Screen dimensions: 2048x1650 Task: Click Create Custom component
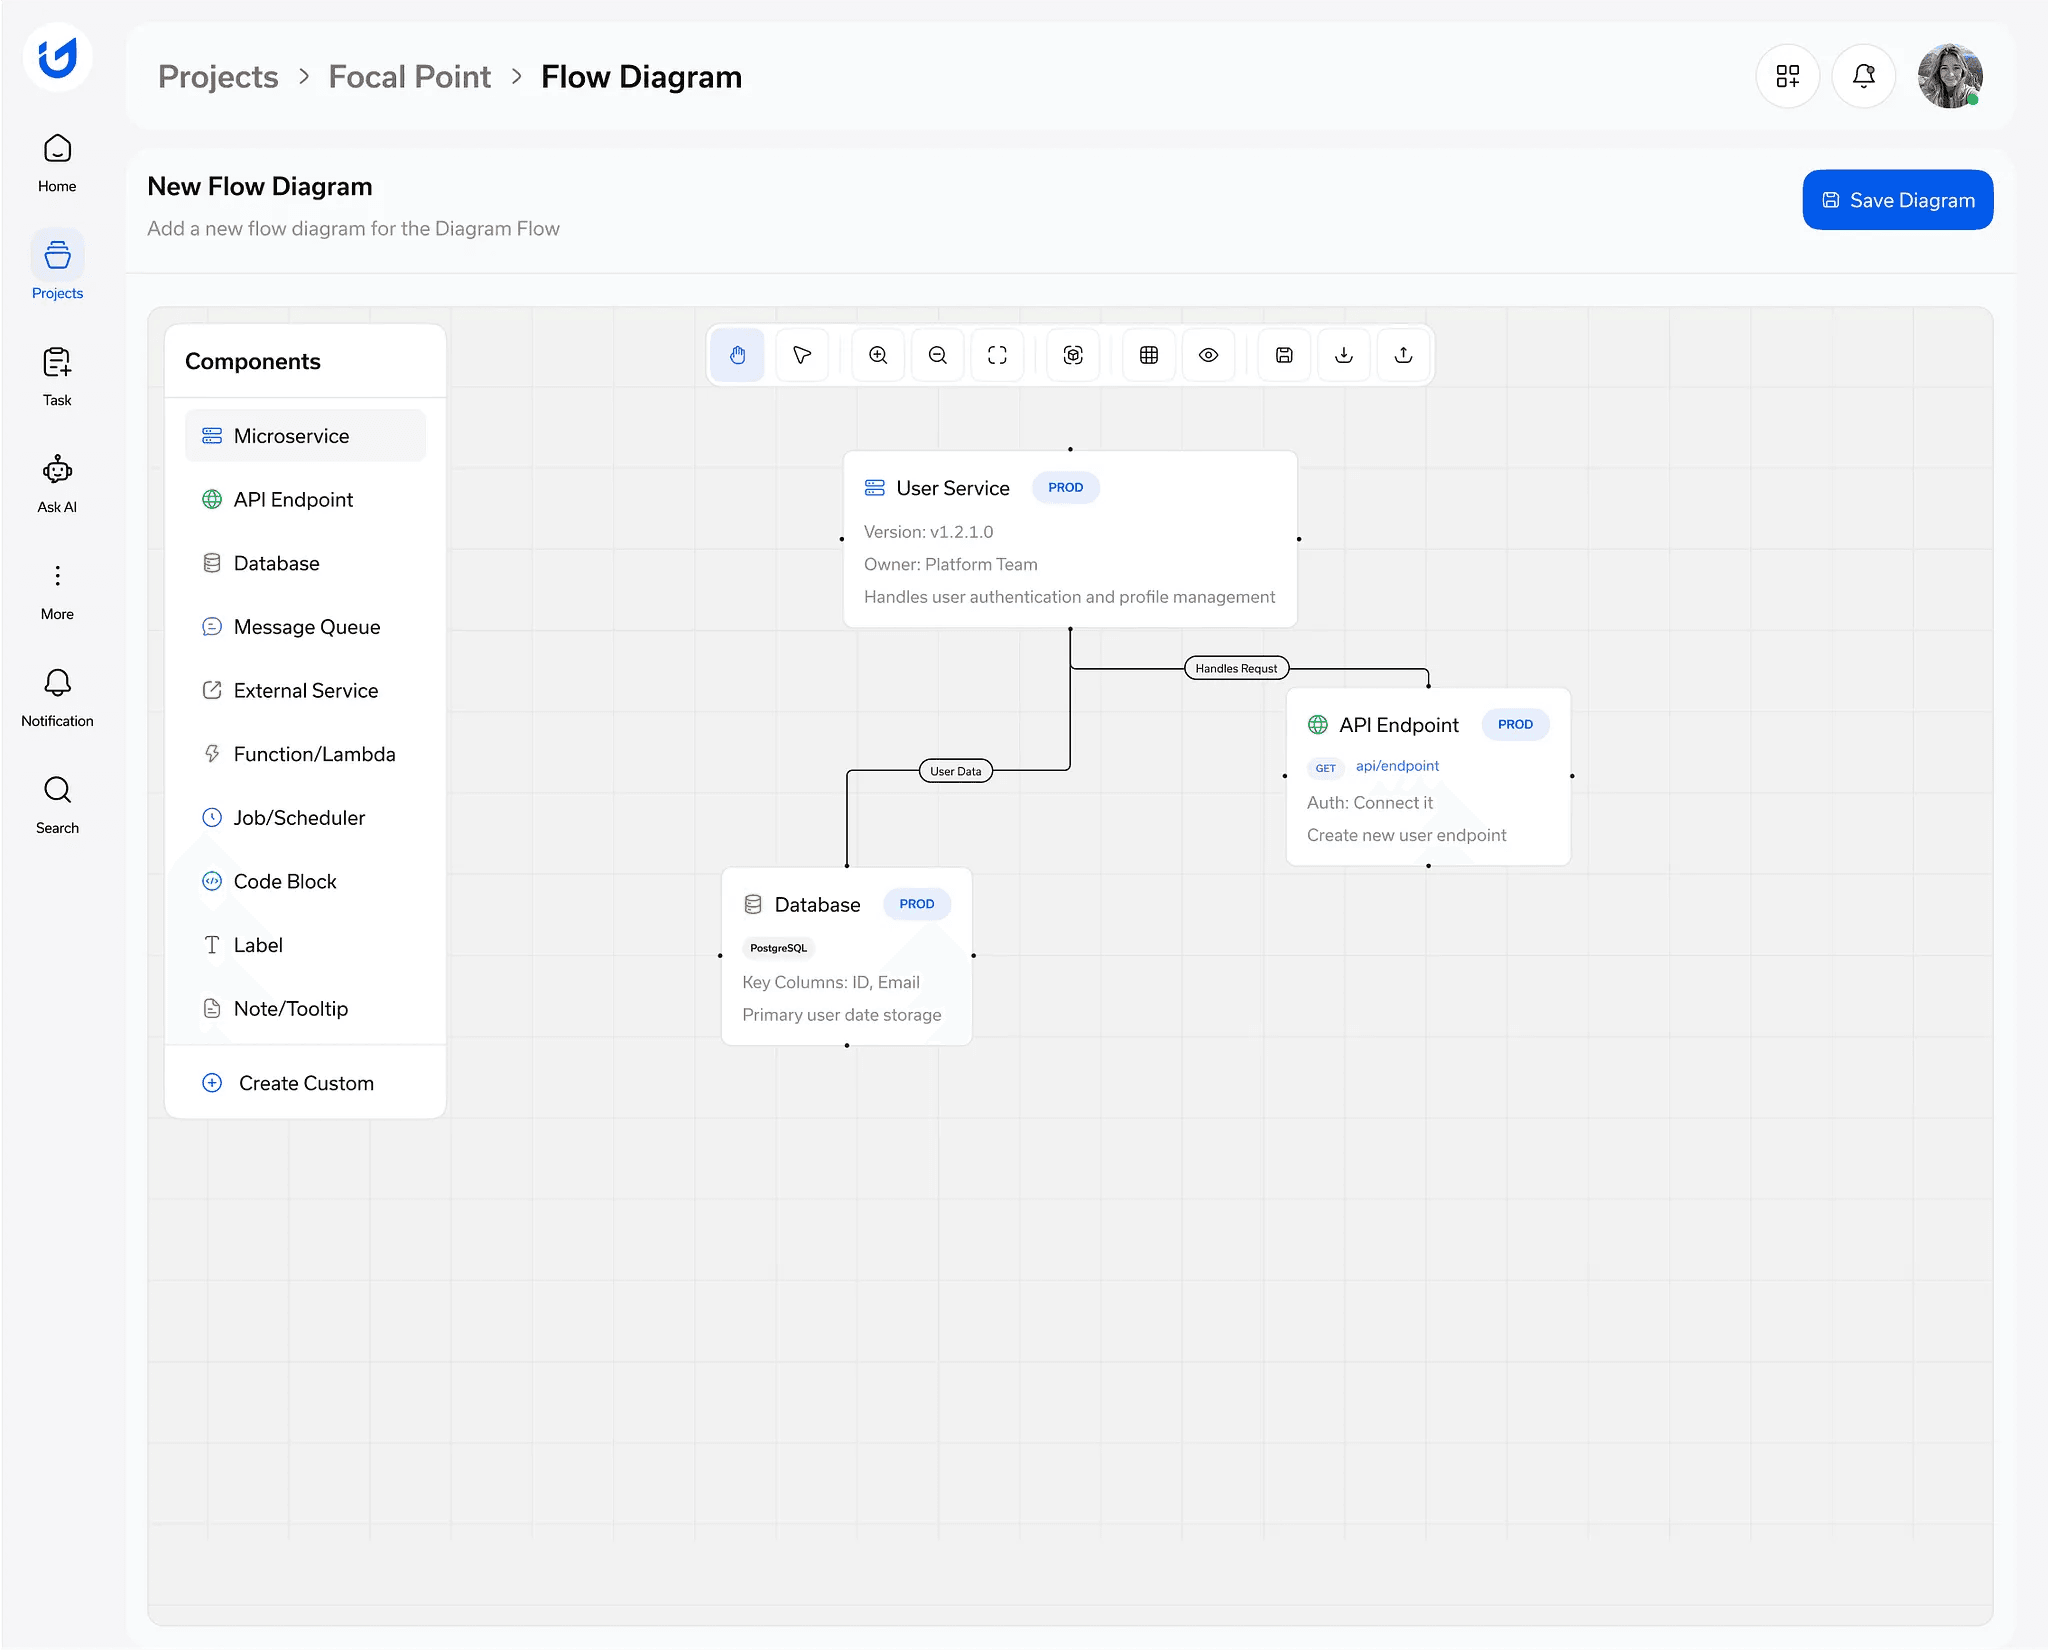pyautogui.click(x=305, y=1083)
